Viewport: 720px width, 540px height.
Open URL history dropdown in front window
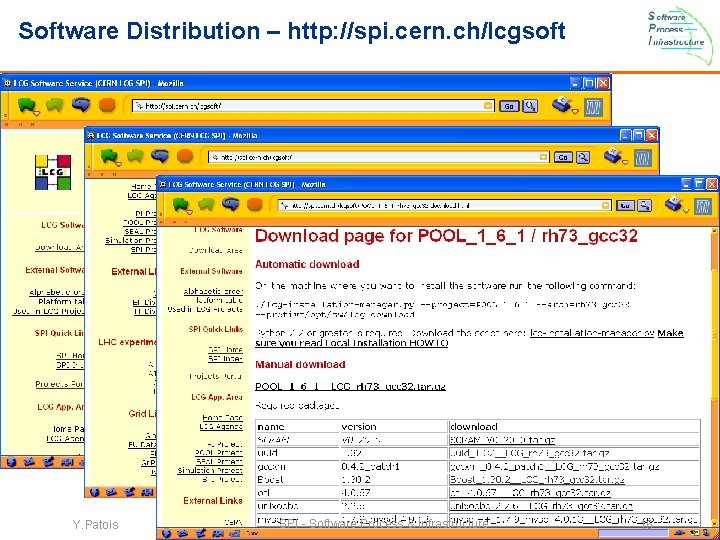tap(606, 205)
